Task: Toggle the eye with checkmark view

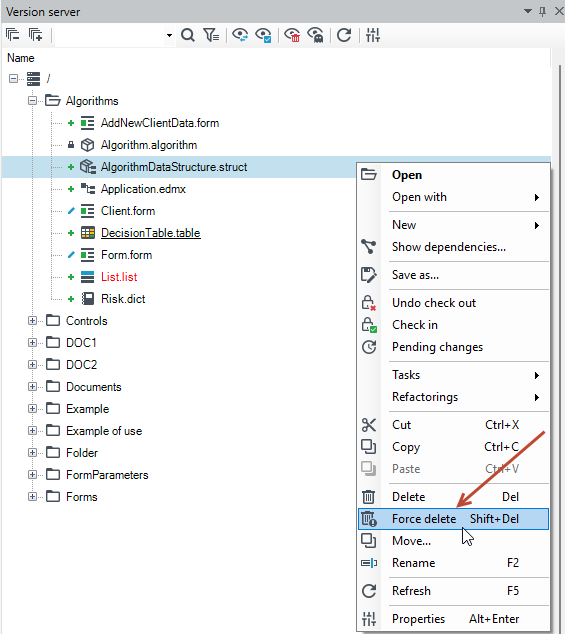Action: point(263,35)
